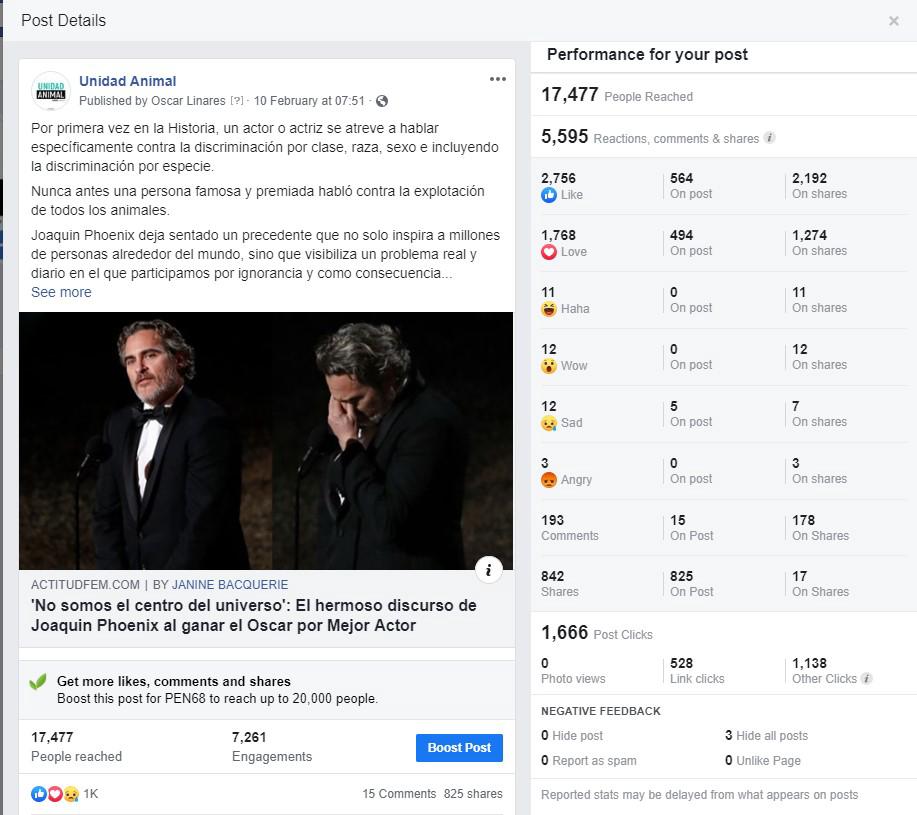Open the 15 Comments link
The image size is (917, 815).
399,794
